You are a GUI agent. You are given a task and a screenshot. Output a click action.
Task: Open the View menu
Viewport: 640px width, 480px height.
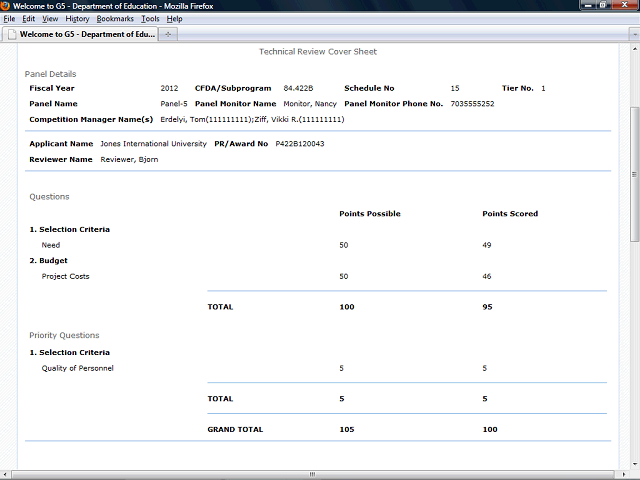50,19
